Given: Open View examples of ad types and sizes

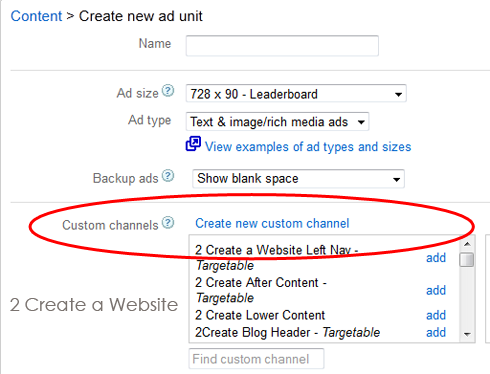Looking at the screenshot, I should [x=308, y=147].
